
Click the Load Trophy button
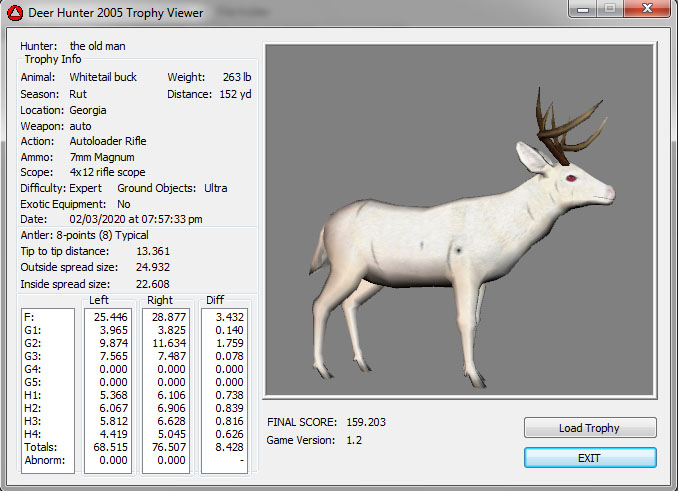(x=589, y=428)
